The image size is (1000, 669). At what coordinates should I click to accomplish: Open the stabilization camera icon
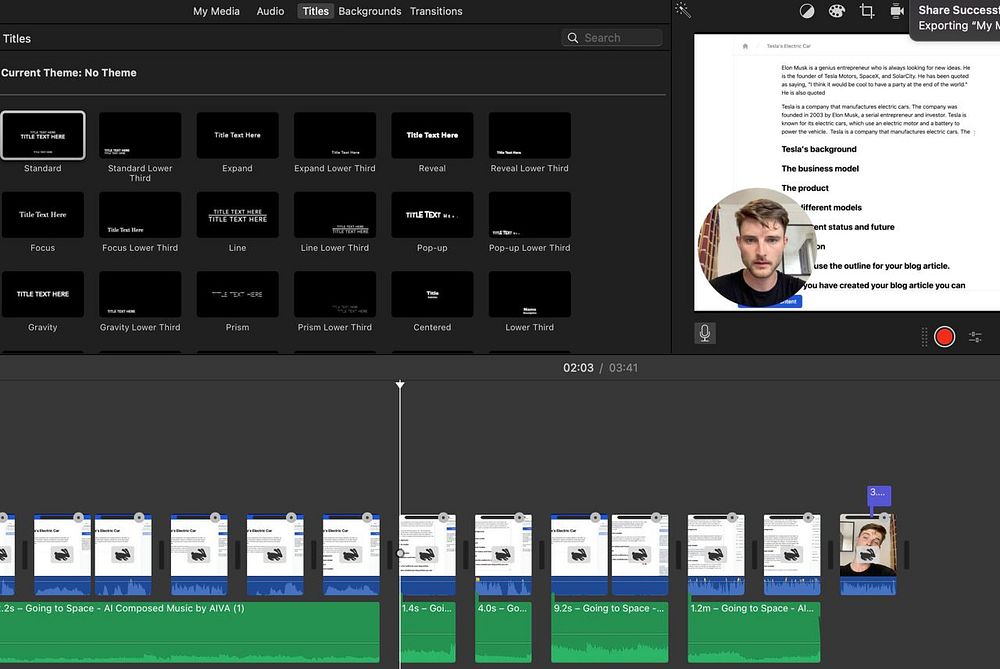(897, 11)
